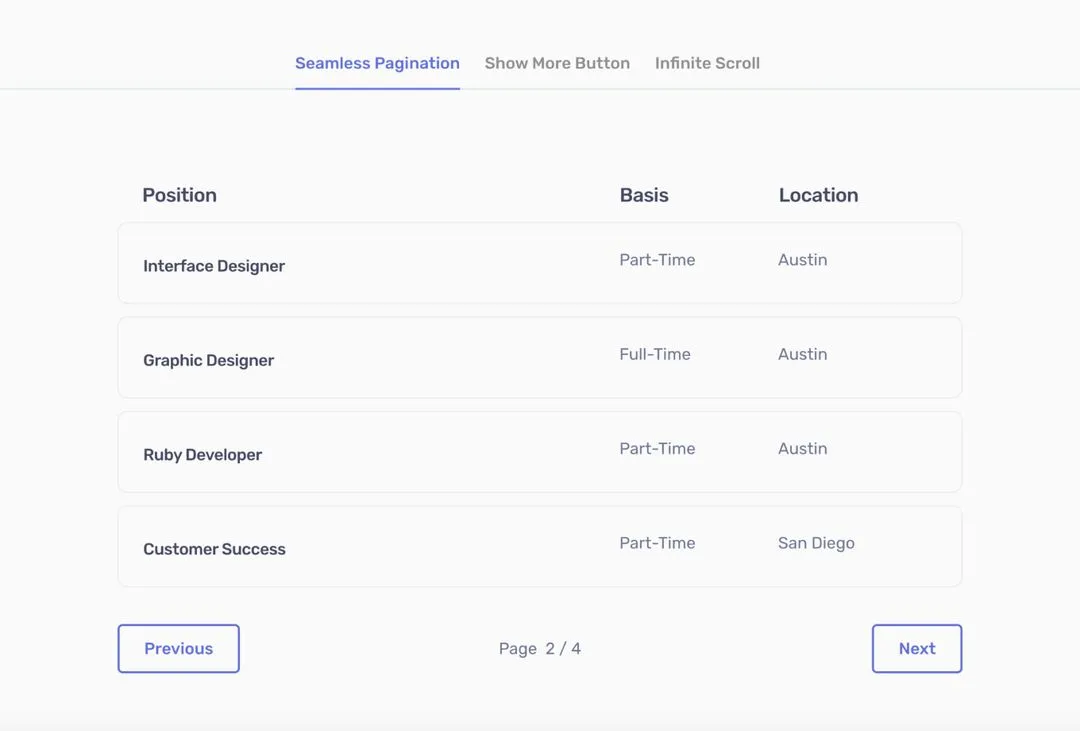Switch to the Show More Button tab

point(557,63)
